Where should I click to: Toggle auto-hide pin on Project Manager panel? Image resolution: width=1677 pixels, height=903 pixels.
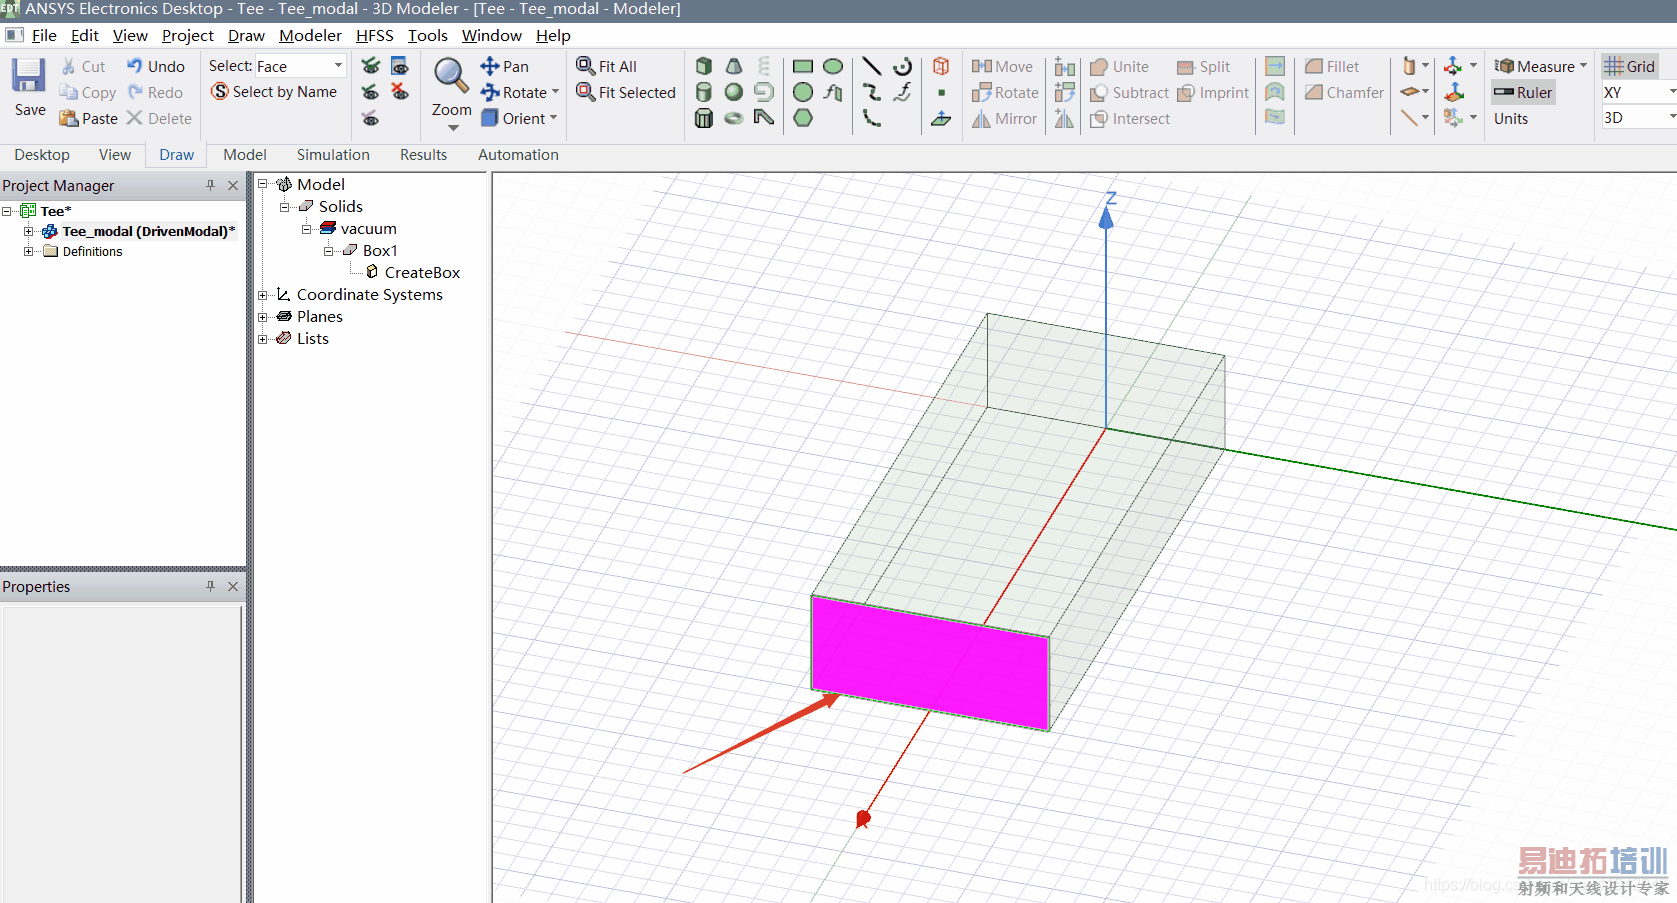tap(210, 185)
